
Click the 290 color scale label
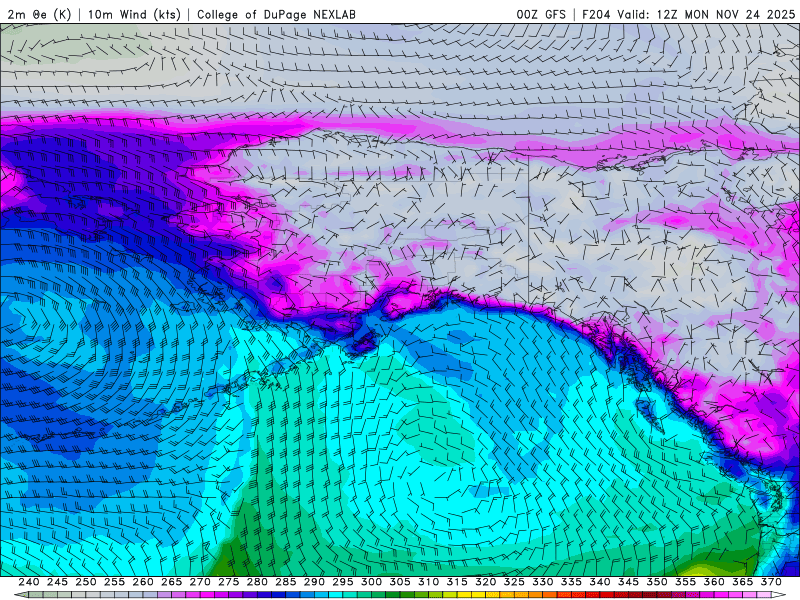[x=314, y=582]
